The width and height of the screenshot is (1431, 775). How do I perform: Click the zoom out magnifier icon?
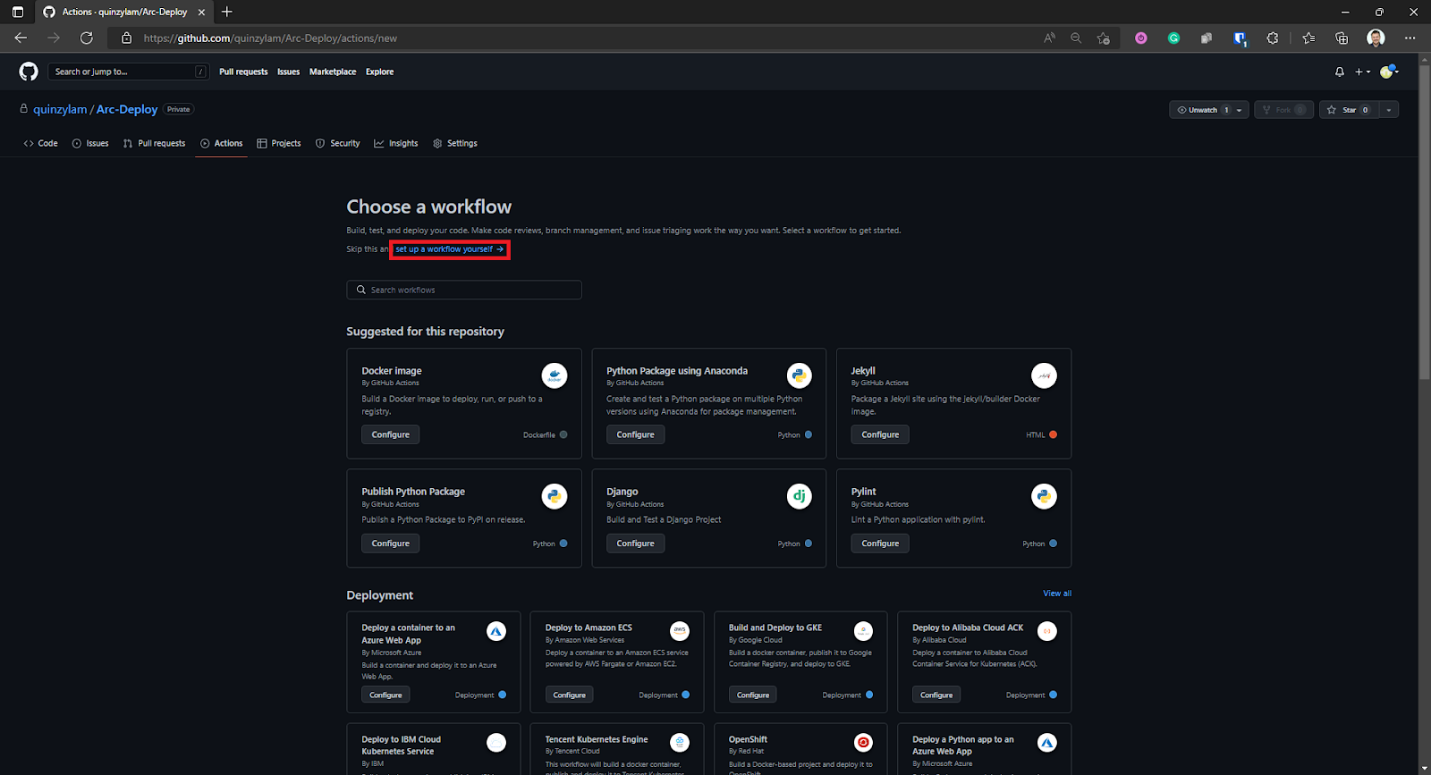pos(1076,38)
